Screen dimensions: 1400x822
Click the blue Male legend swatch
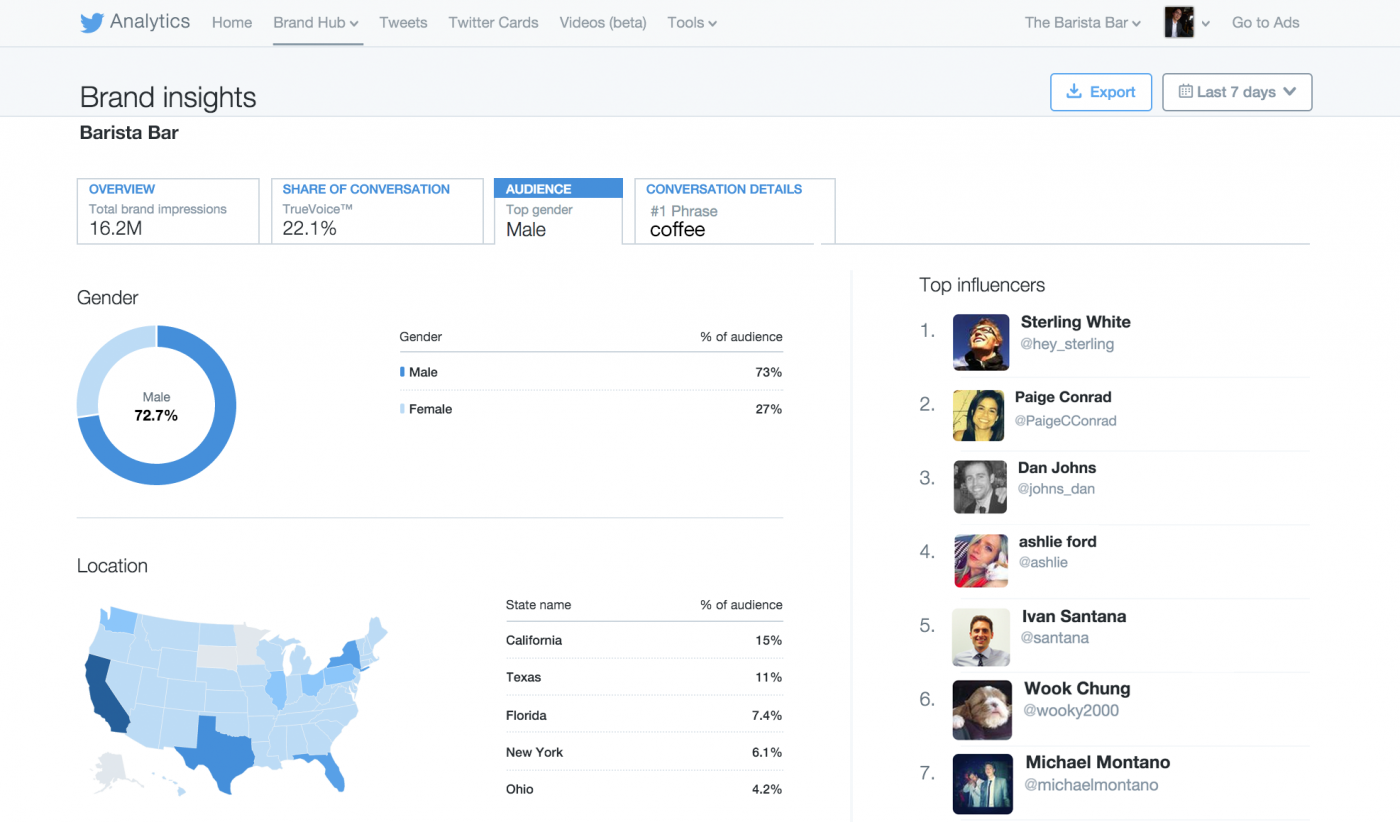coord(402,372)
